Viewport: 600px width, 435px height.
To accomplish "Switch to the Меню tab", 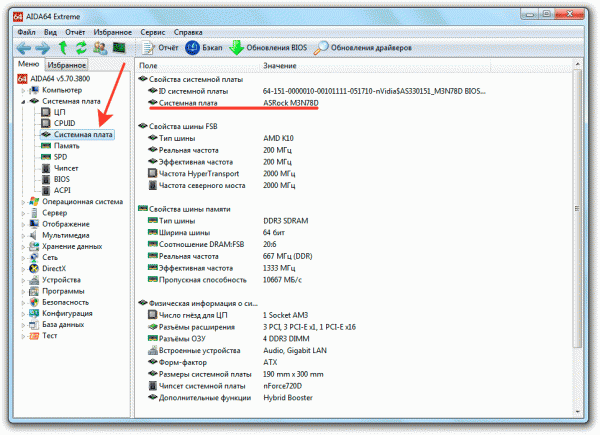I will (29, 64).
